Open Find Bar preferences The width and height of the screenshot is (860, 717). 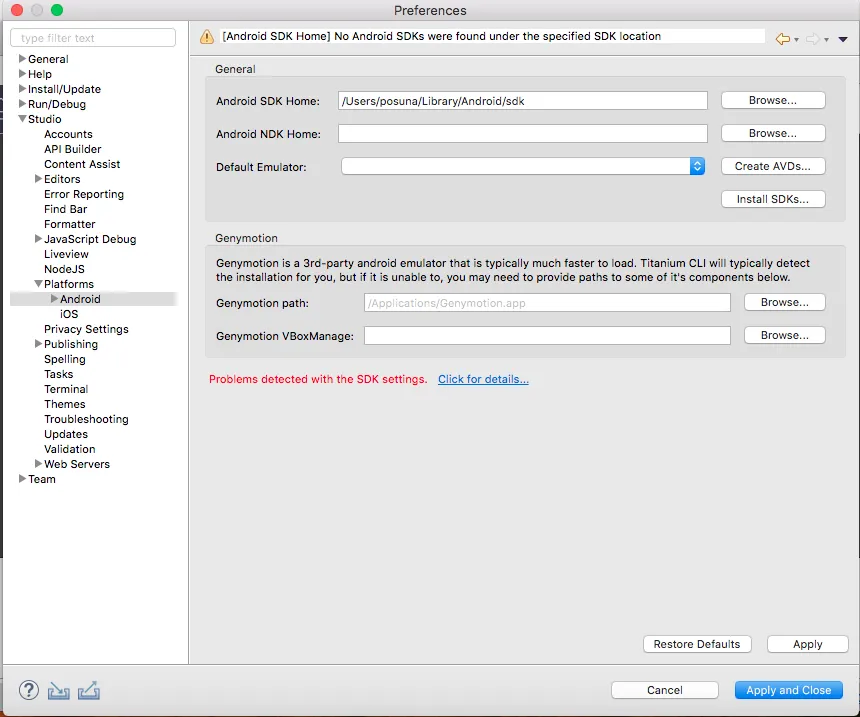[x=65, y=209]
